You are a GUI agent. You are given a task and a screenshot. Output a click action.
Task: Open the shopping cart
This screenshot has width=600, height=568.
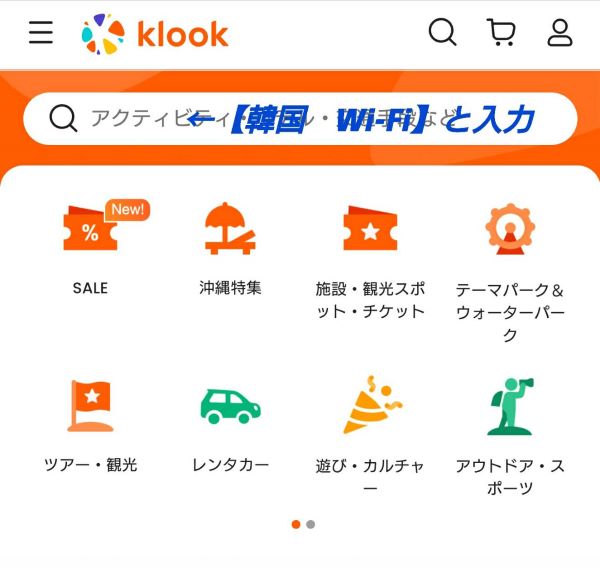[x=501, y=32]
